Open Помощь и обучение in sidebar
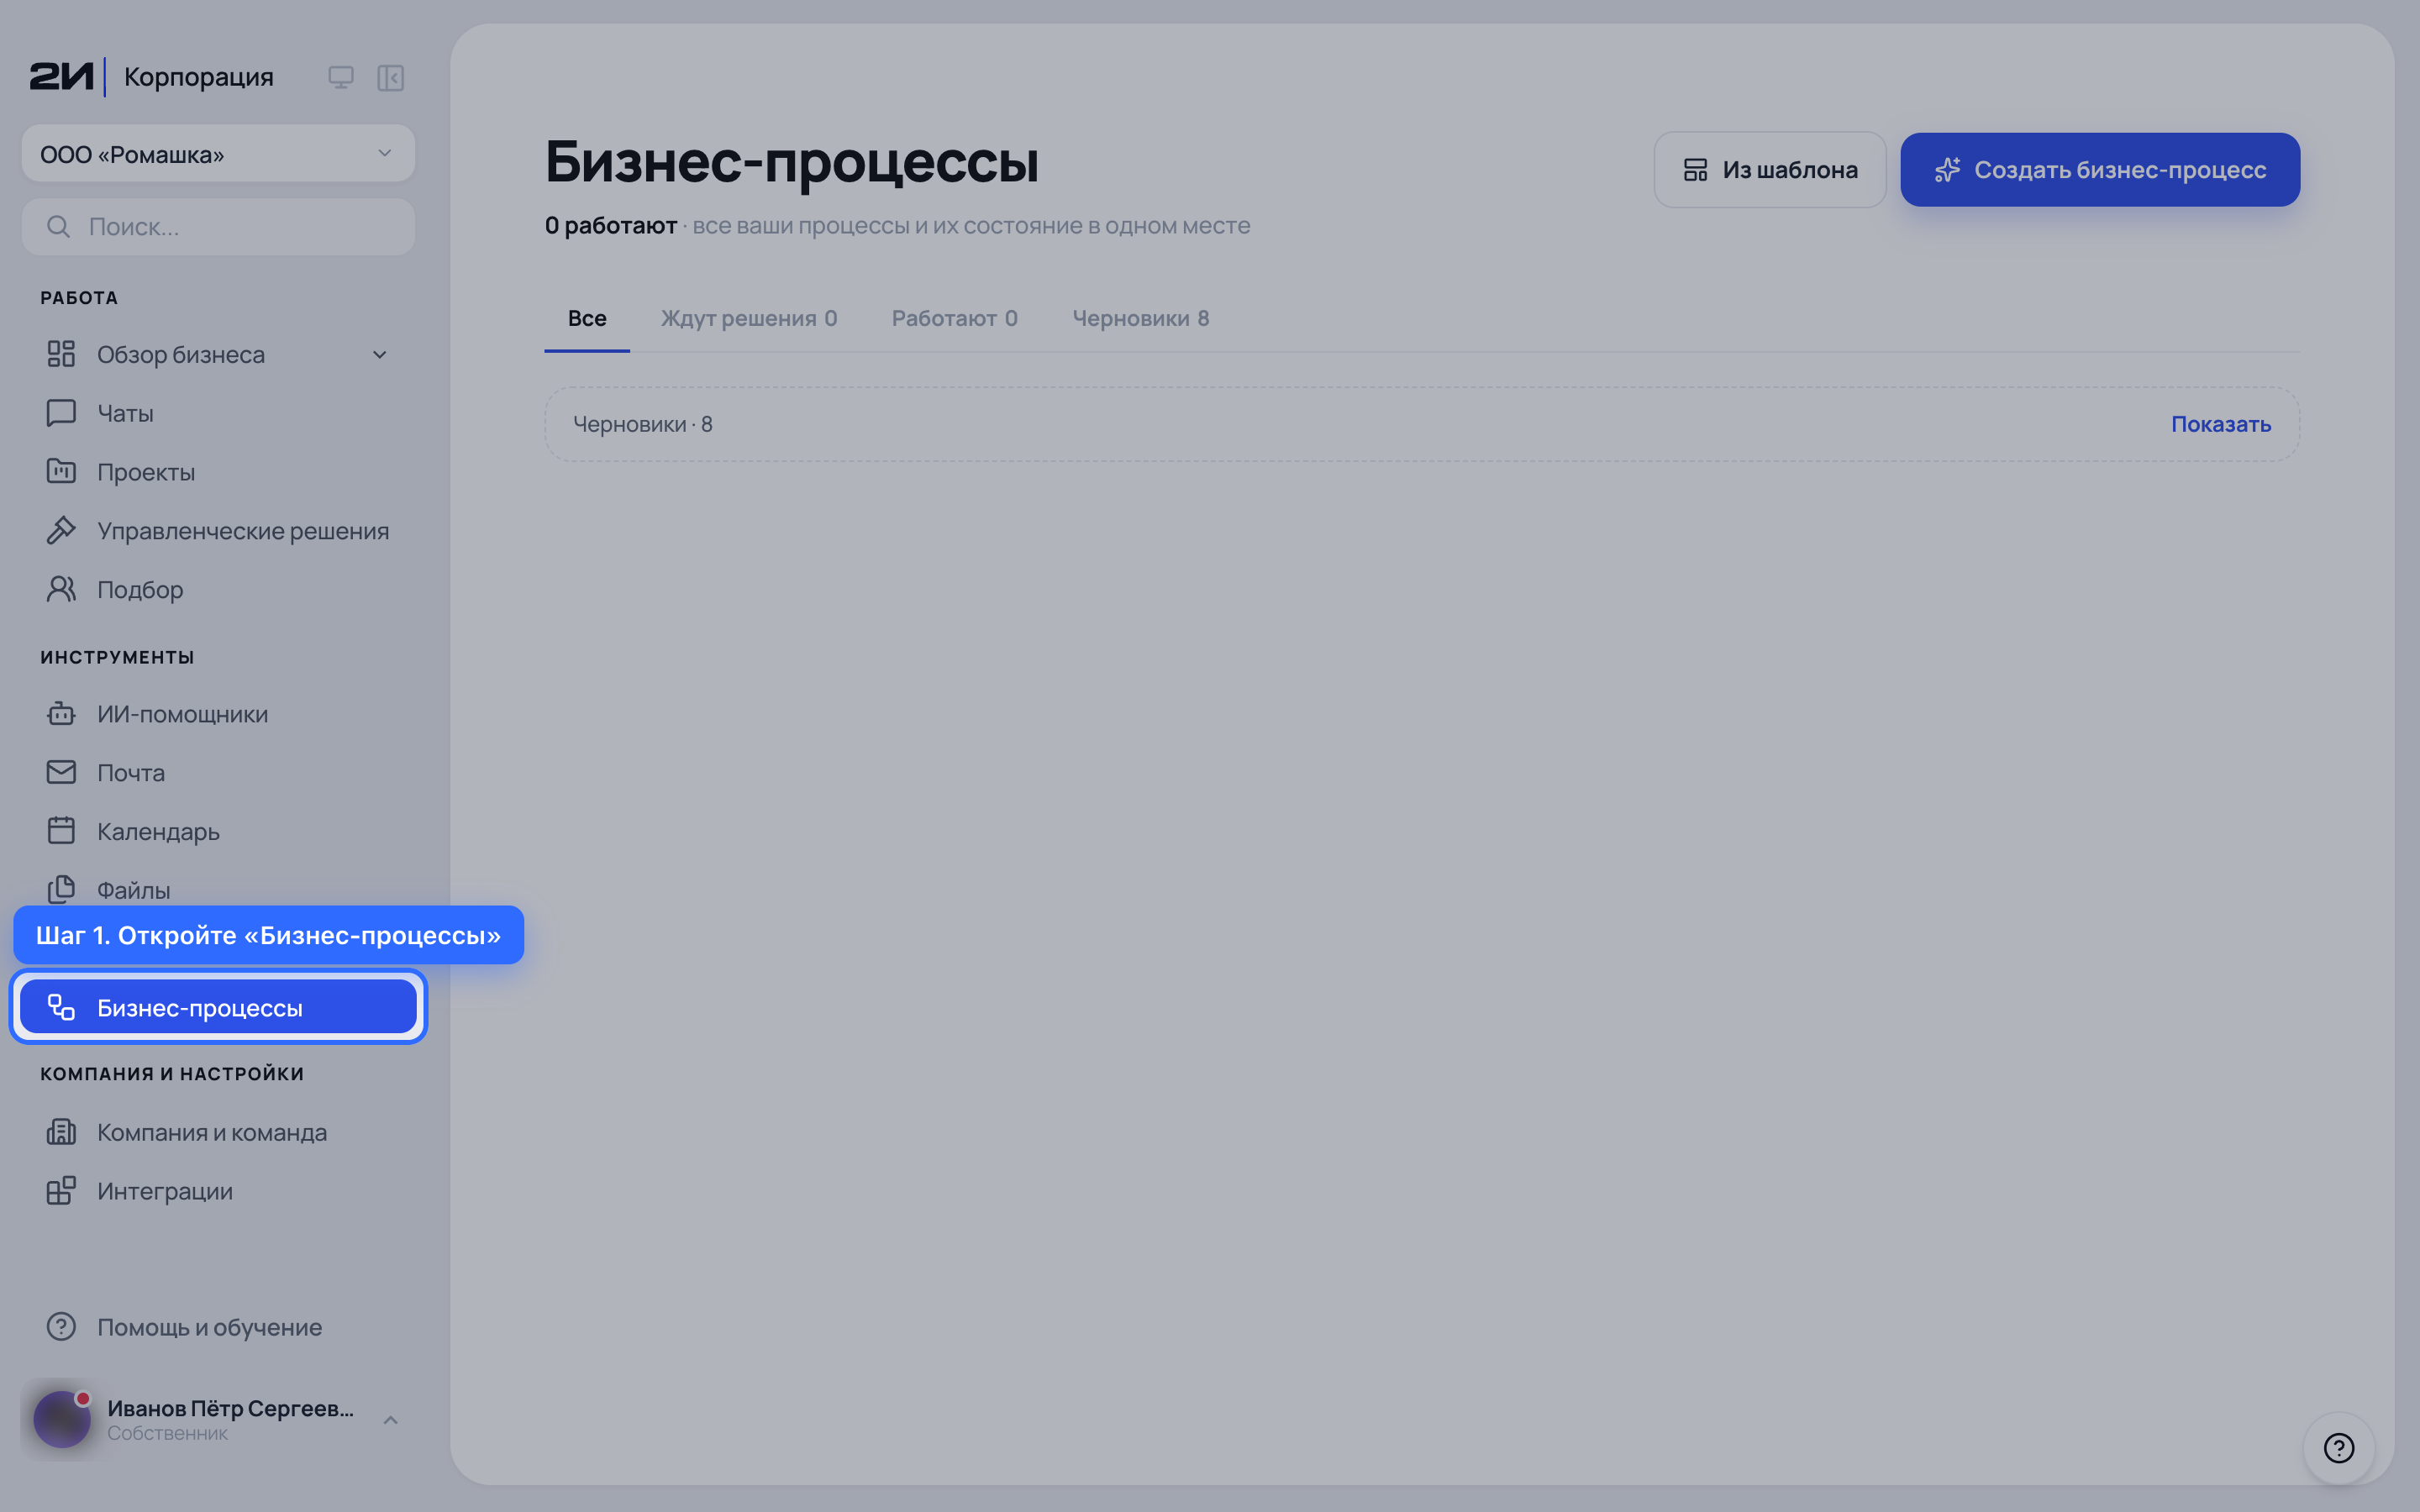 click(x=218, y=1327)
